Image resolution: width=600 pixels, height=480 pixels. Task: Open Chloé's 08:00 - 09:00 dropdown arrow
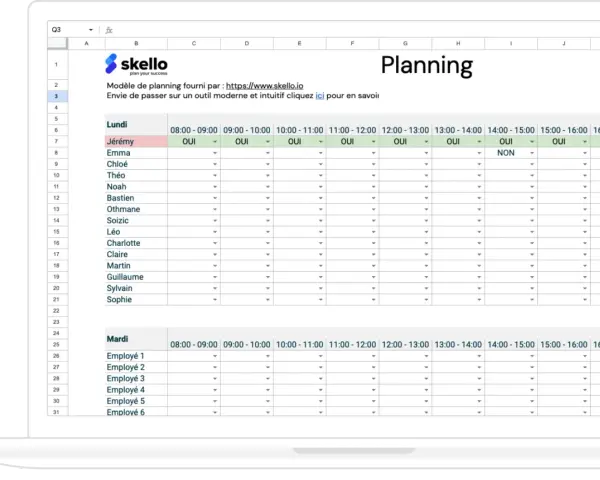tap(215, 164)
